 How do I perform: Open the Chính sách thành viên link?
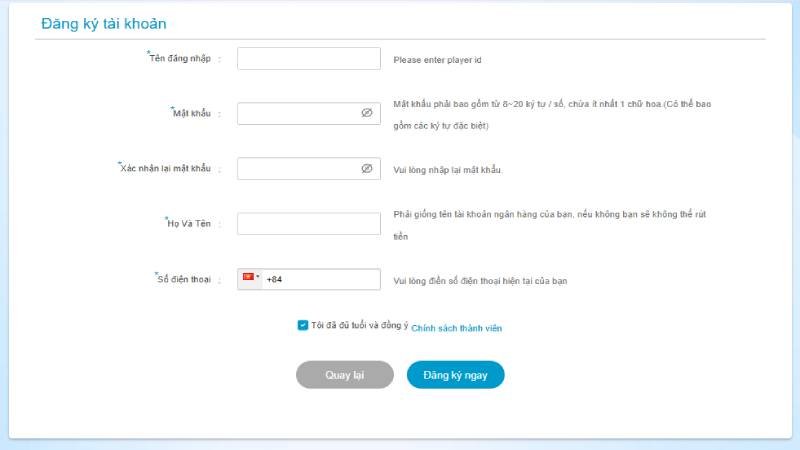click(x=457, y=328)
